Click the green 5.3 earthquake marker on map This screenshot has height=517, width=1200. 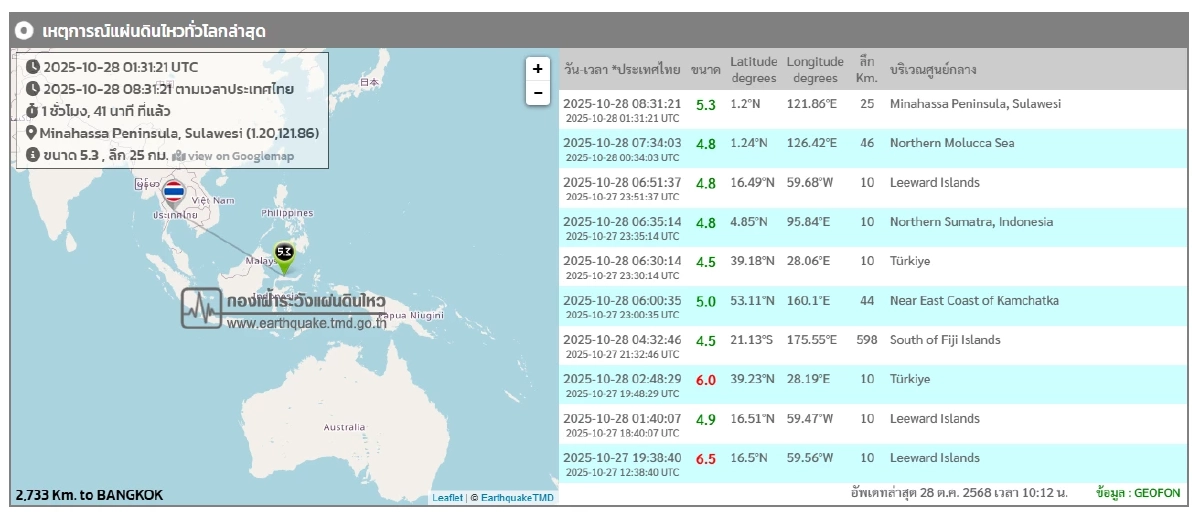pos(284,256)
